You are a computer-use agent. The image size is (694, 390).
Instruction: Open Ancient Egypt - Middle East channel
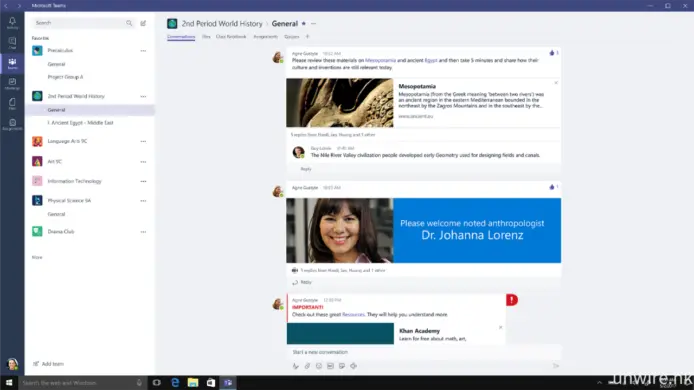coord(81,123)
